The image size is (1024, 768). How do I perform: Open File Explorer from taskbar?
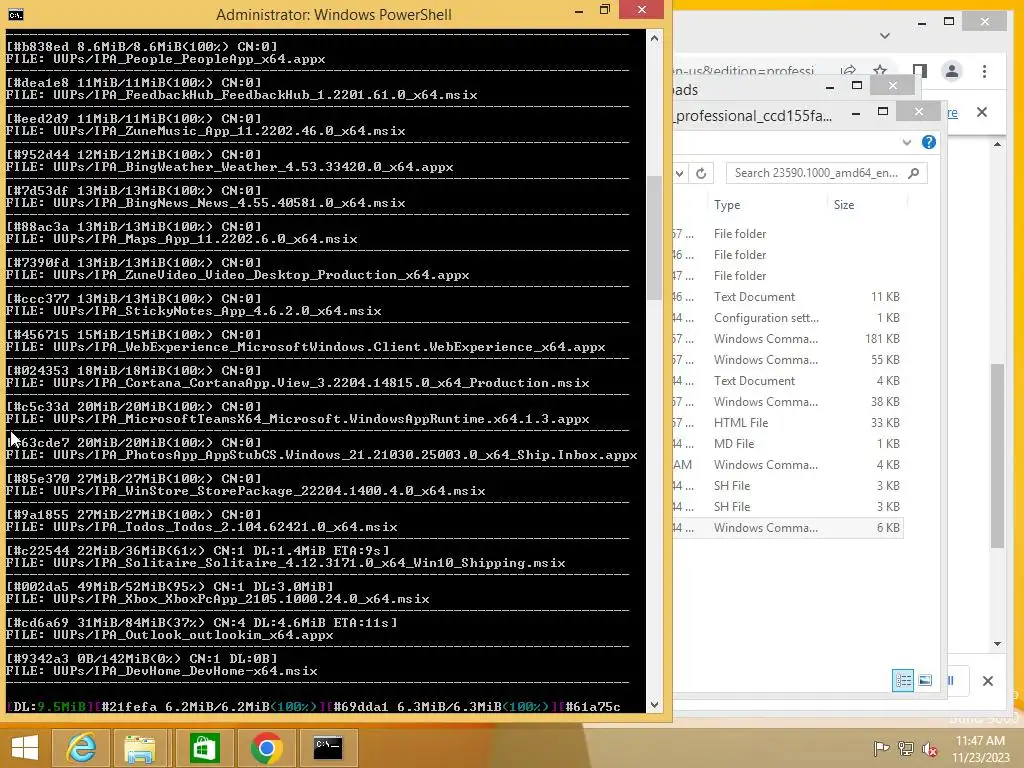[140, 747]
